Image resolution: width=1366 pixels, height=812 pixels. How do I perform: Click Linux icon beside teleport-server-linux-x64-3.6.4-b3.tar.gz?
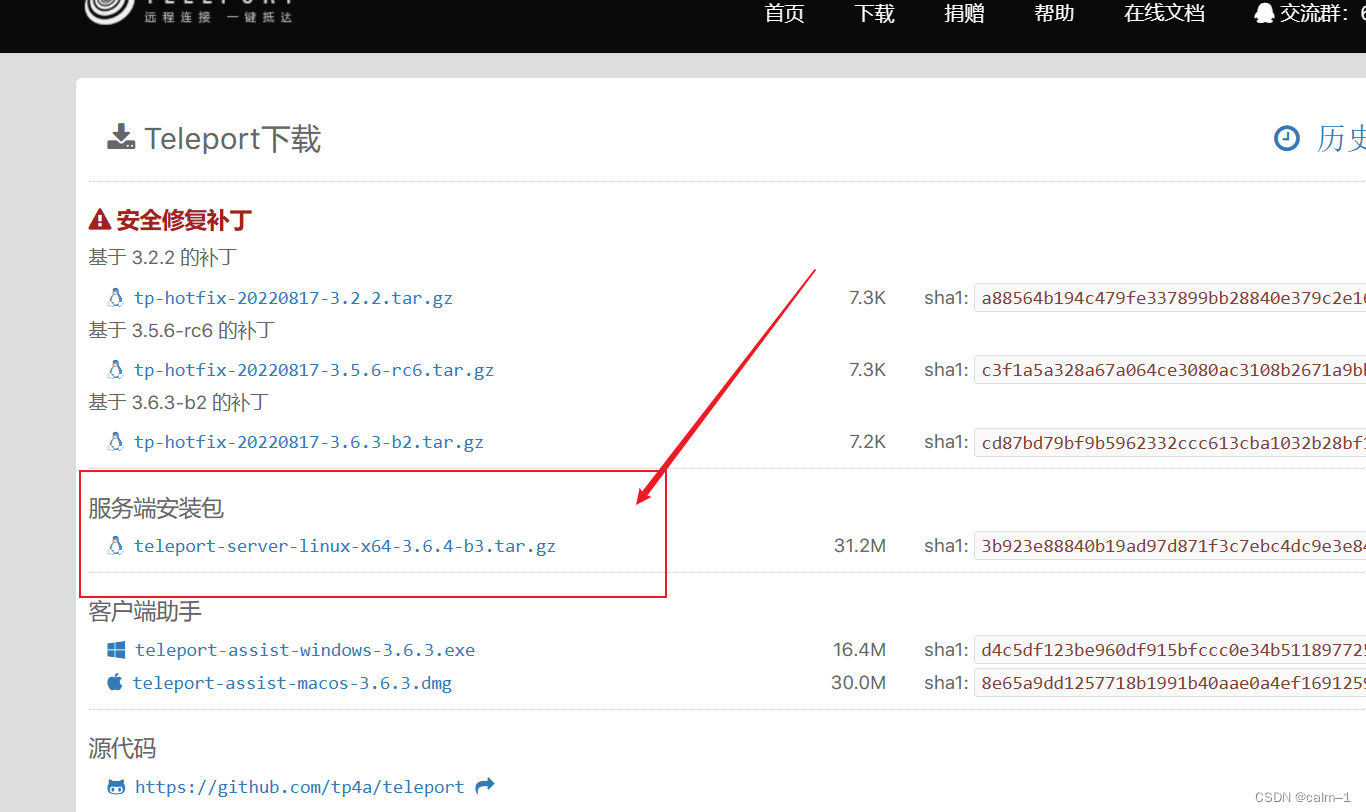[x=115, y=545]
